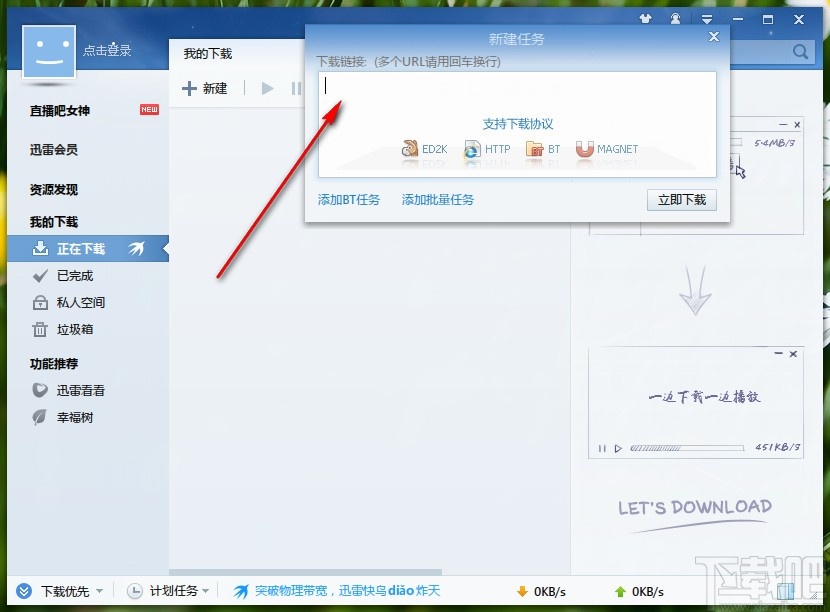
Task: Open 垃圾箱 trash in the sidebar
Action: [x=75, y=329]
